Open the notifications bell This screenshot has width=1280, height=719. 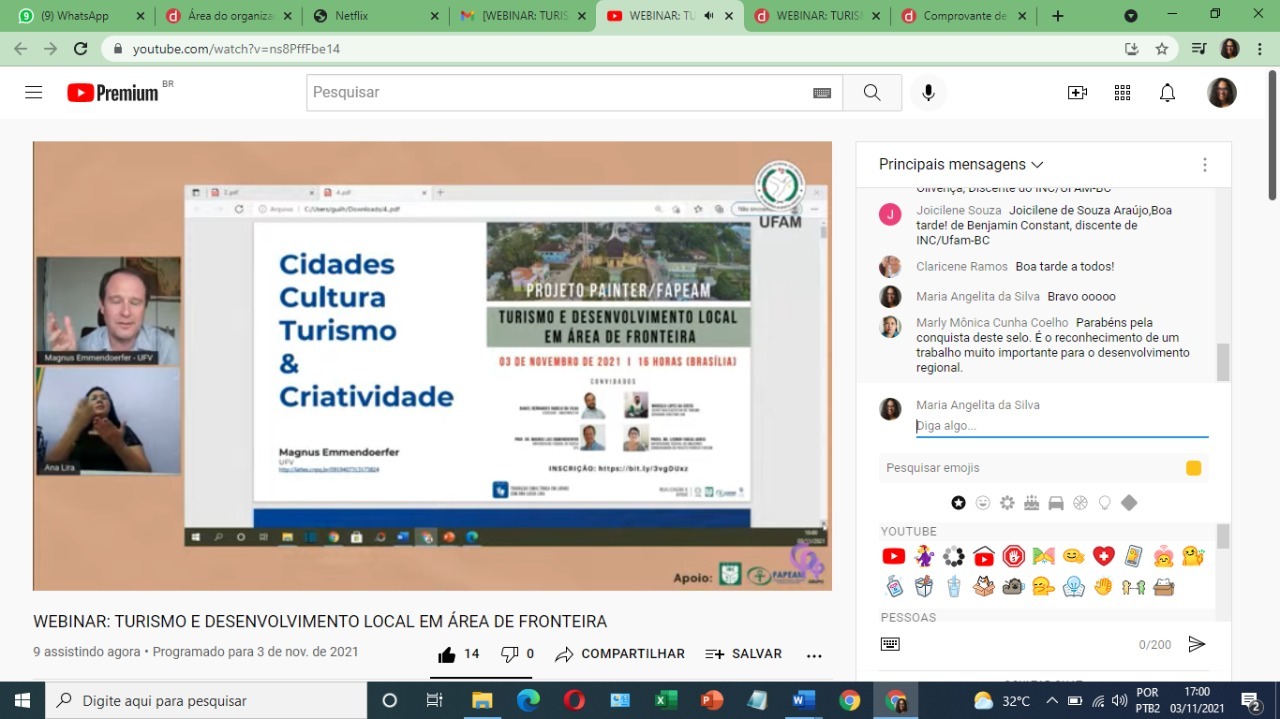click(x=1167, y=93)
